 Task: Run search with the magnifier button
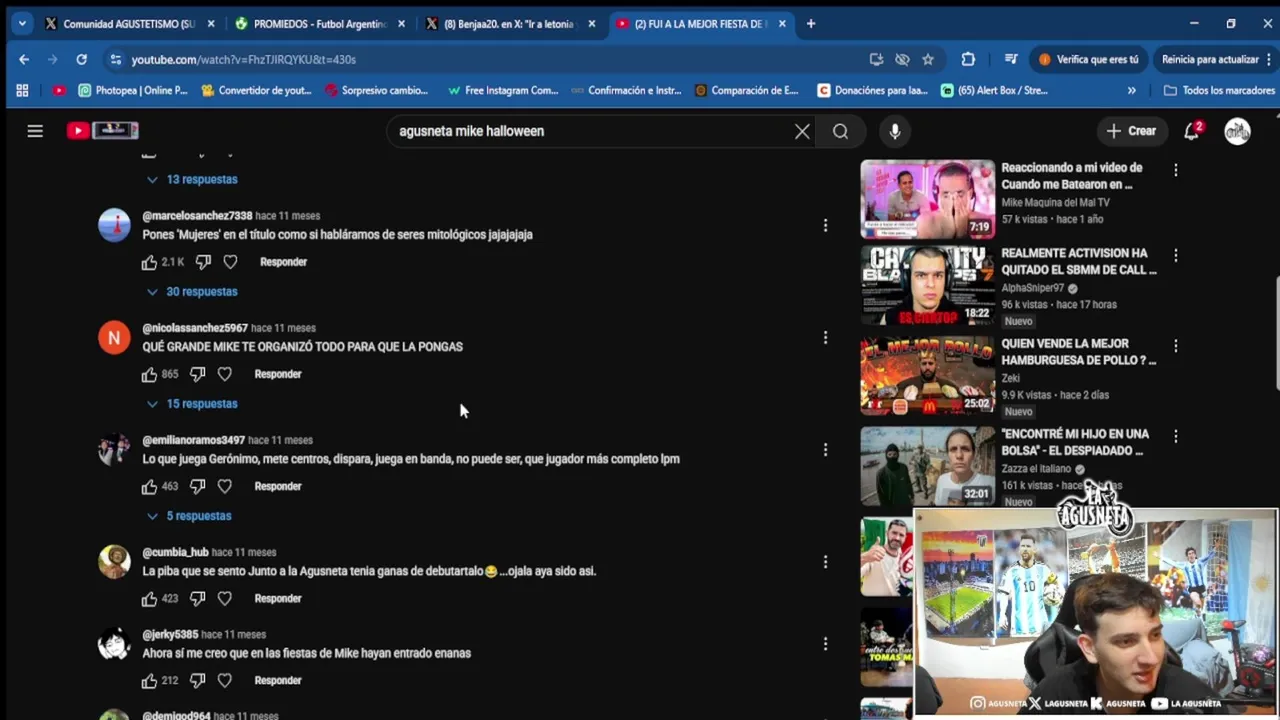pos(840,131)
